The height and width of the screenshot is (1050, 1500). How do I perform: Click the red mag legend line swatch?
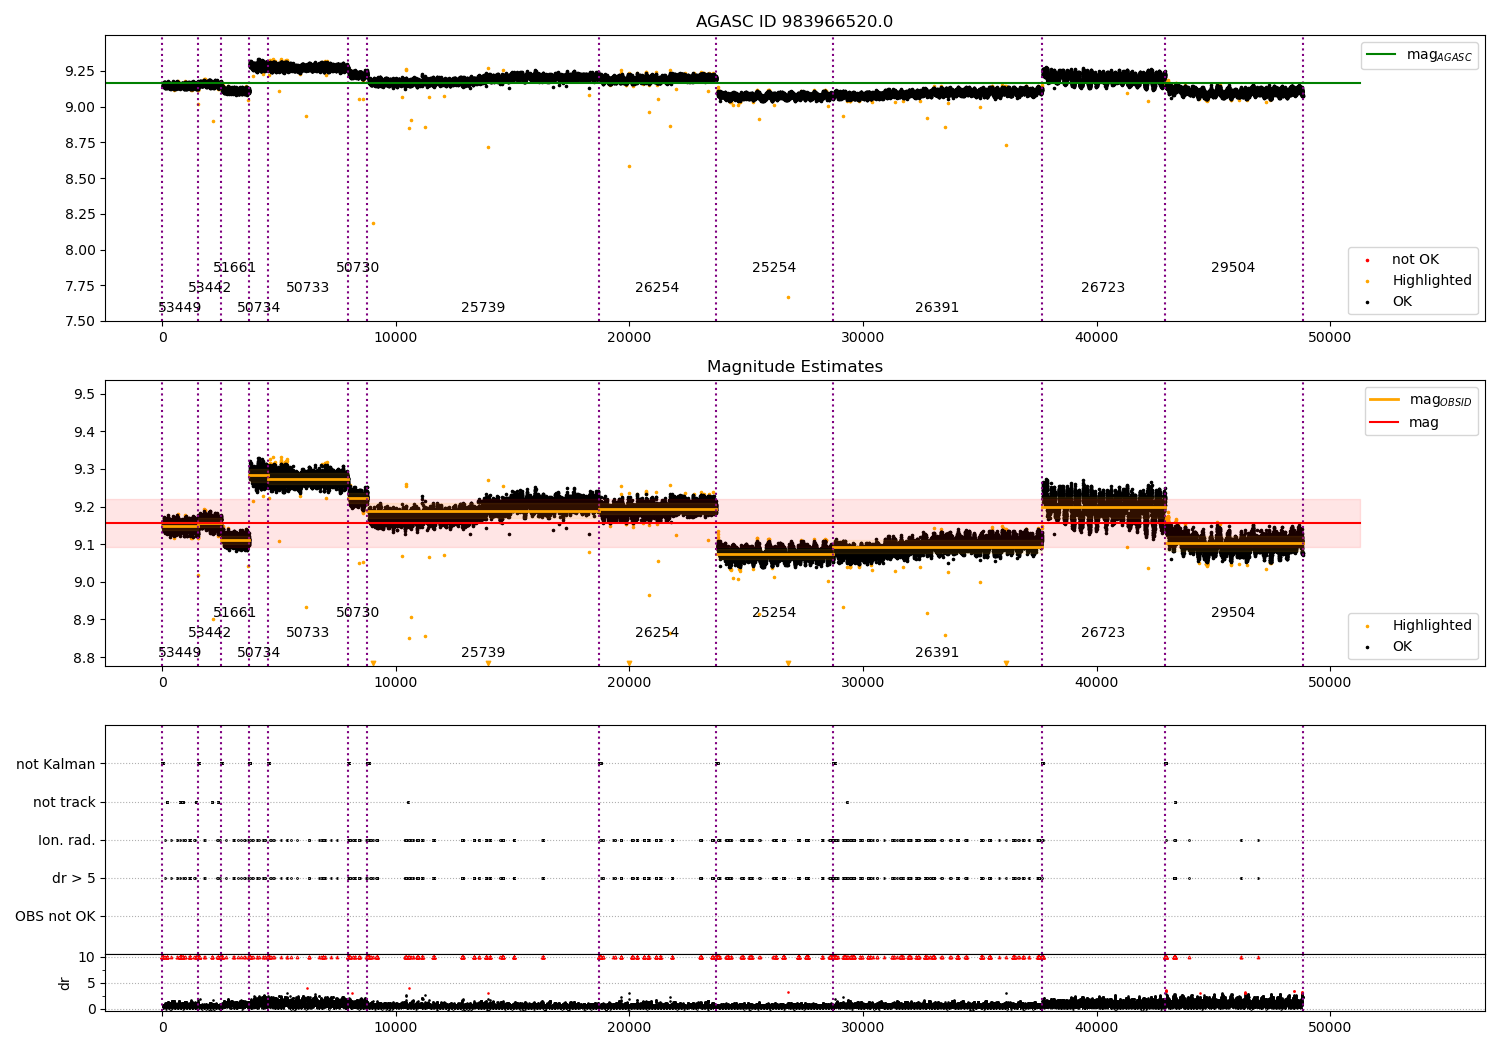point(1384,423)
